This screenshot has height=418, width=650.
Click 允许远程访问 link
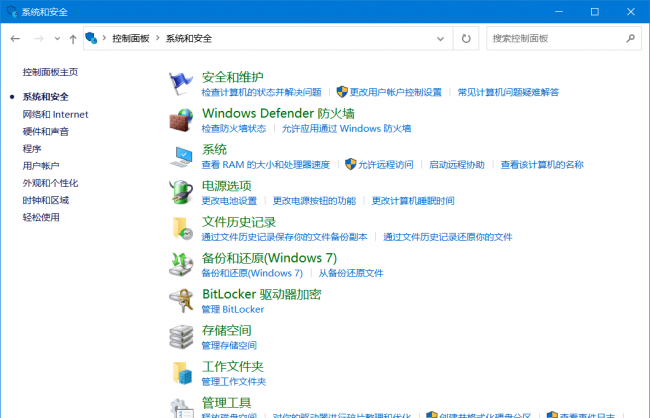tap(386, 165)
